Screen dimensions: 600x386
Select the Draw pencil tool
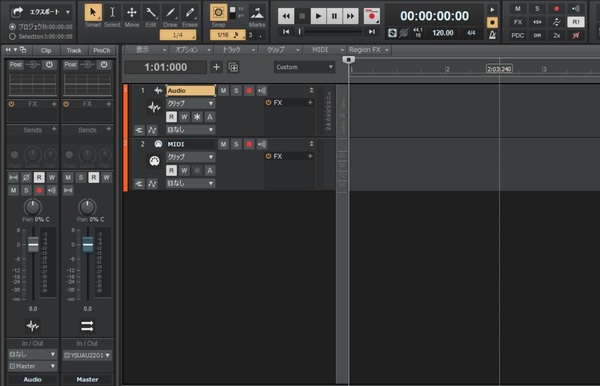tap(170, 13)
